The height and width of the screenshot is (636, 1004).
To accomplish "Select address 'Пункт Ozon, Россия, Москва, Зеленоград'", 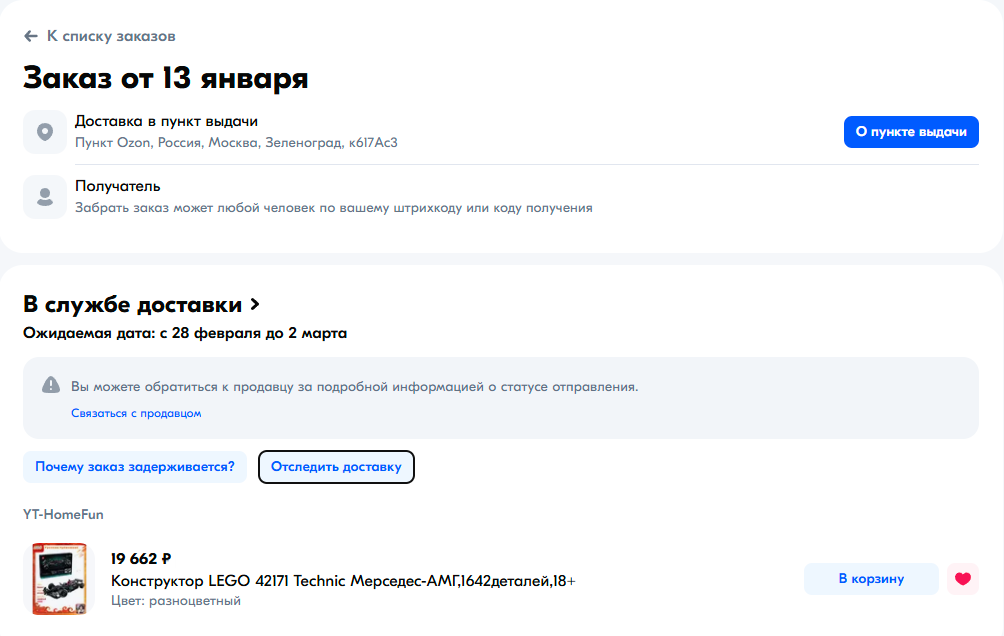I will (236, 142).
